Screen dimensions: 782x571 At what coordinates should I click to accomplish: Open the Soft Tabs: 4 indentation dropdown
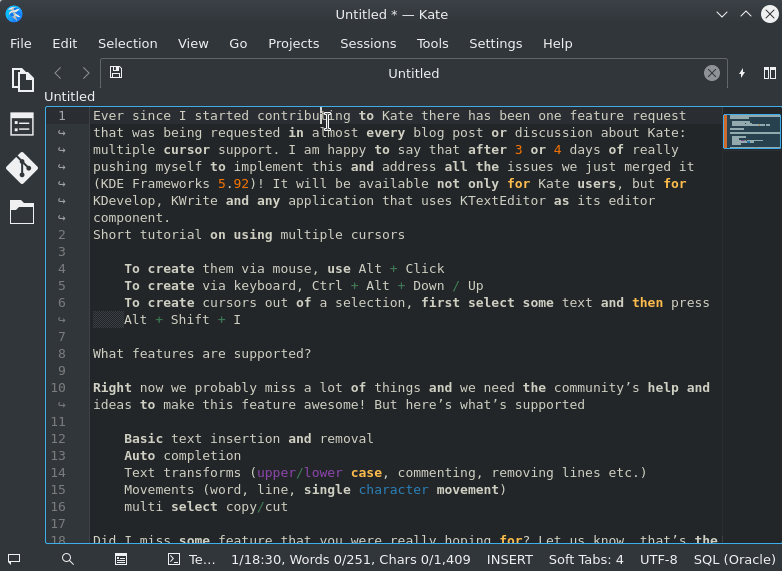[x=586, y=559]
